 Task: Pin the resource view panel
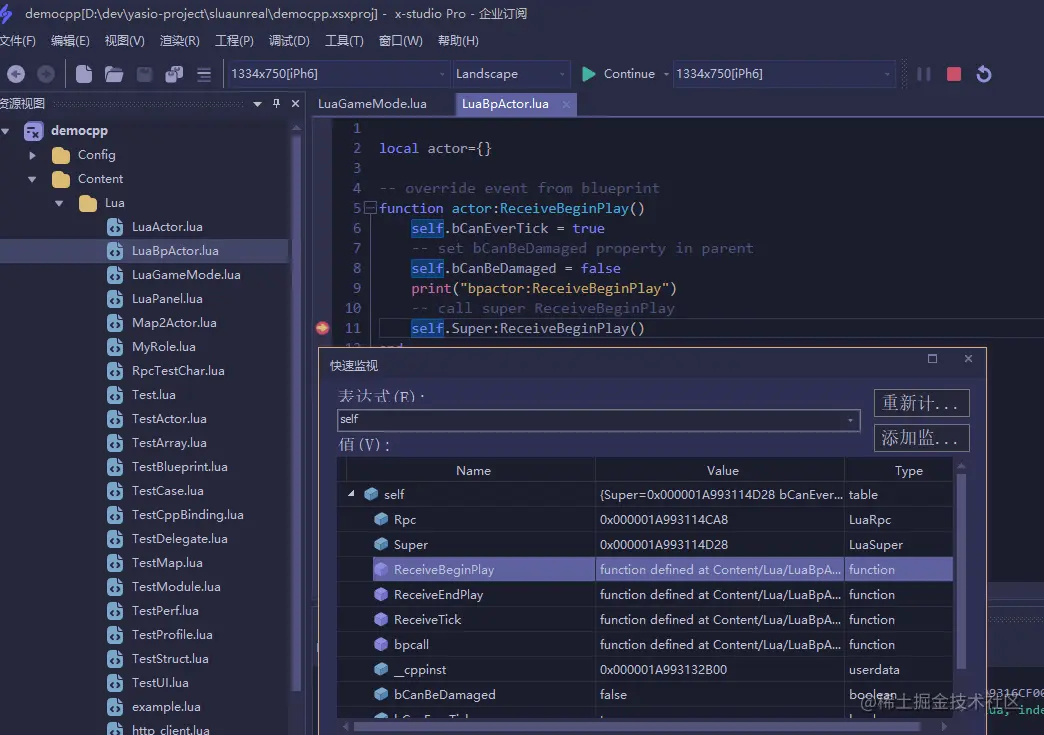(x=276, y=104)
